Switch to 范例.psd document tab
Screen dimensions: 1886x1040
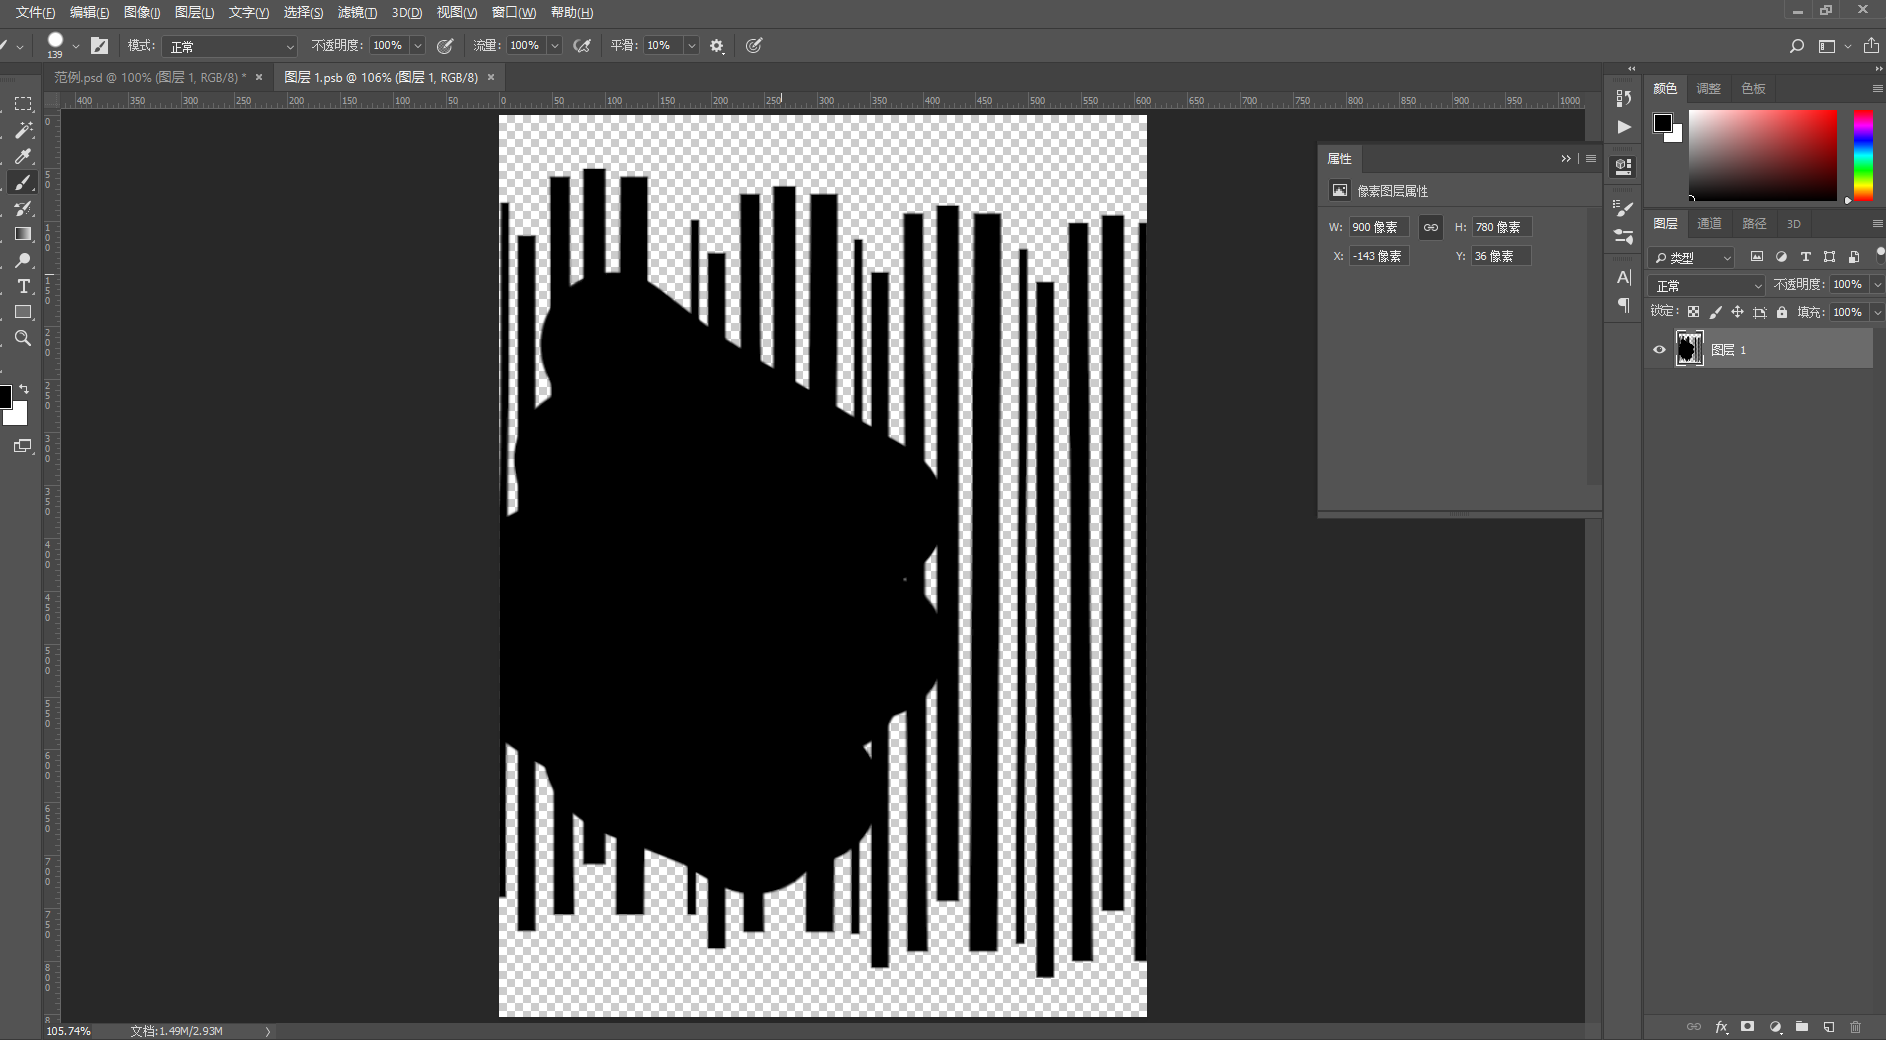pyautogui.click(x=150, y=77)
